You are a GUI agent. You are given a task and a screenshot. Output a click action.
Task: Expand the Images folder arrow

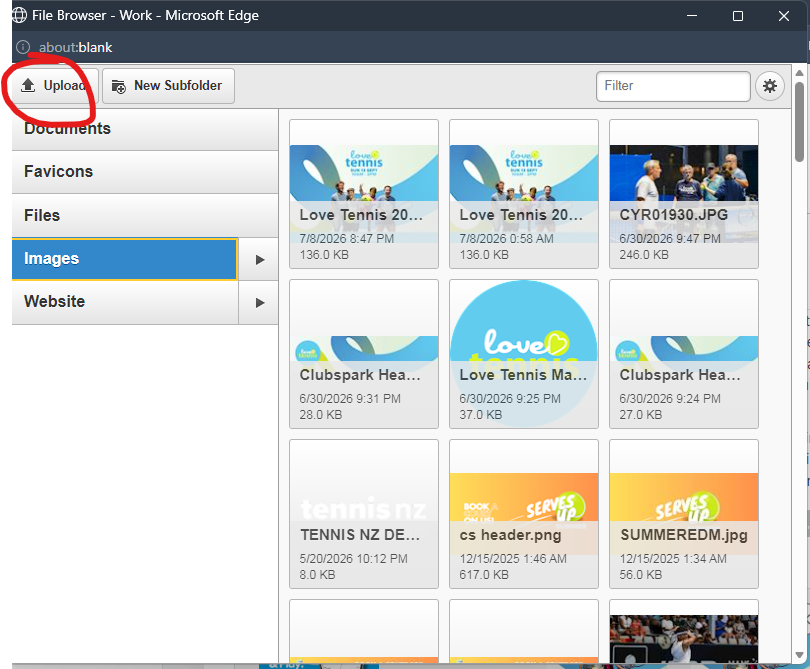259,259
